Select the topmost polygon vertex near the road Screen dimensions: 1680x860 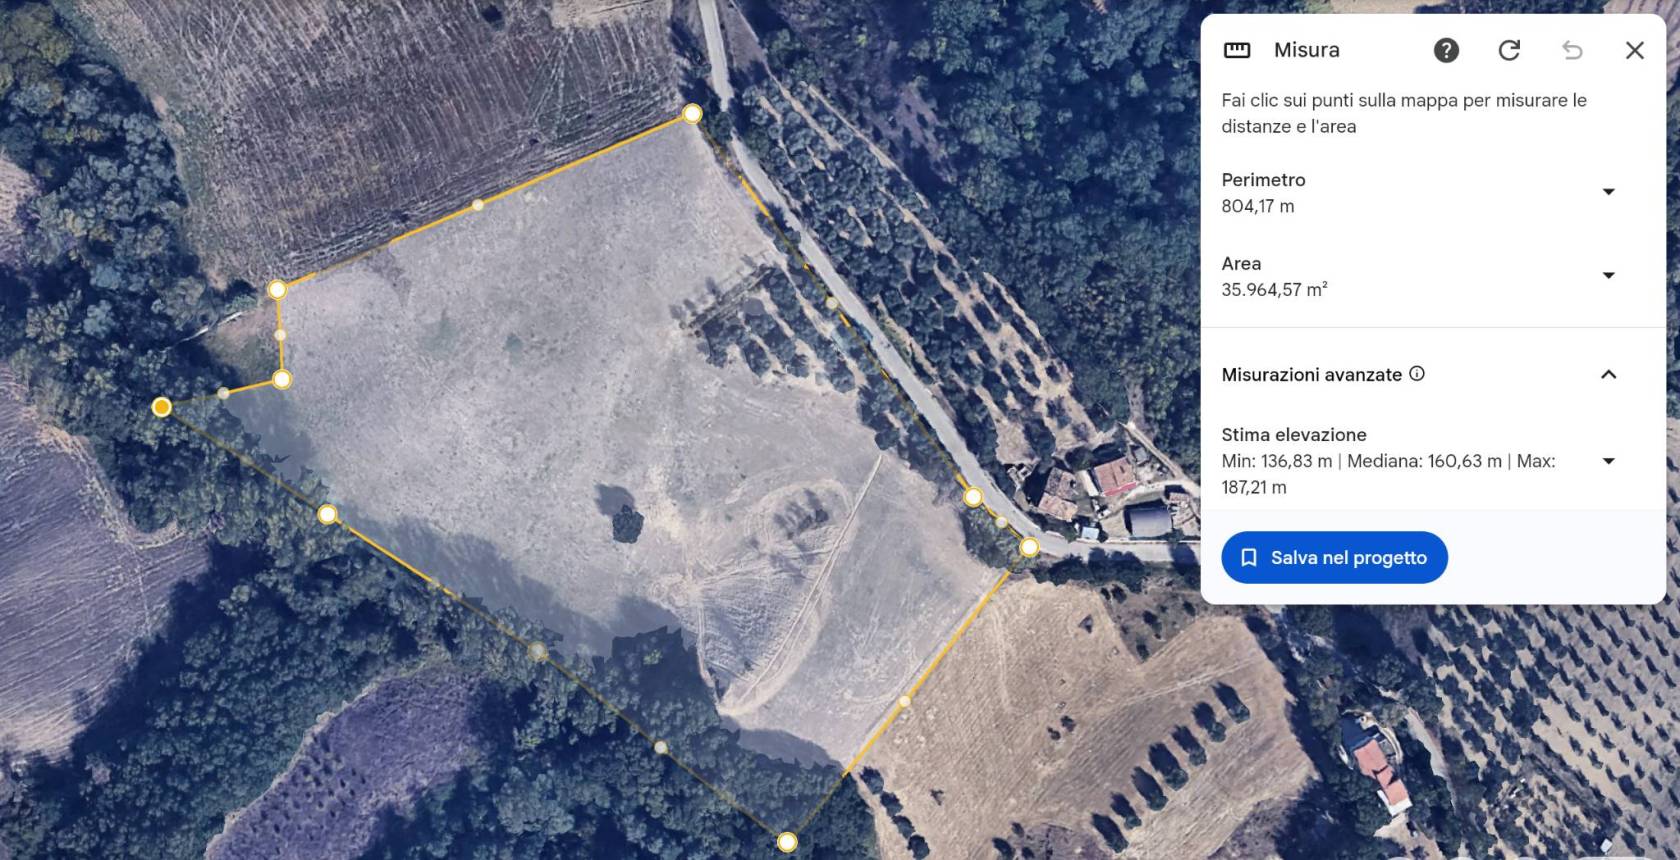coord(692,114)
